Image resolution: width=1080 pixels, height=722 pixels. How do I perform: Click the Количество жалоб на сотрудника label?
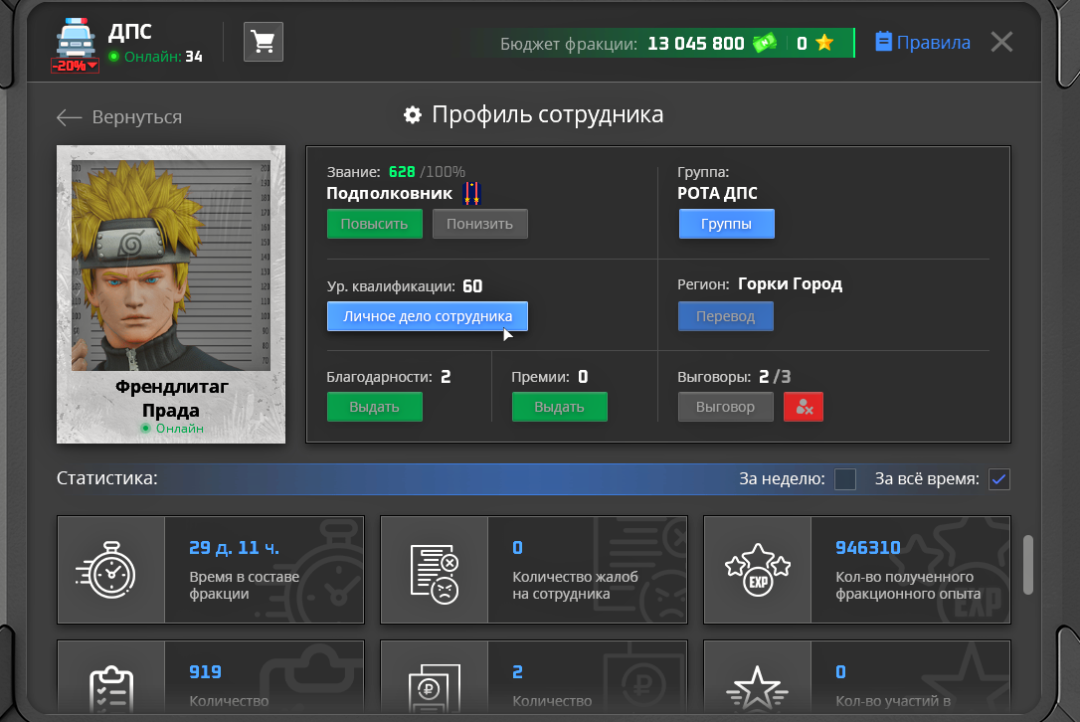click(575, 586)
